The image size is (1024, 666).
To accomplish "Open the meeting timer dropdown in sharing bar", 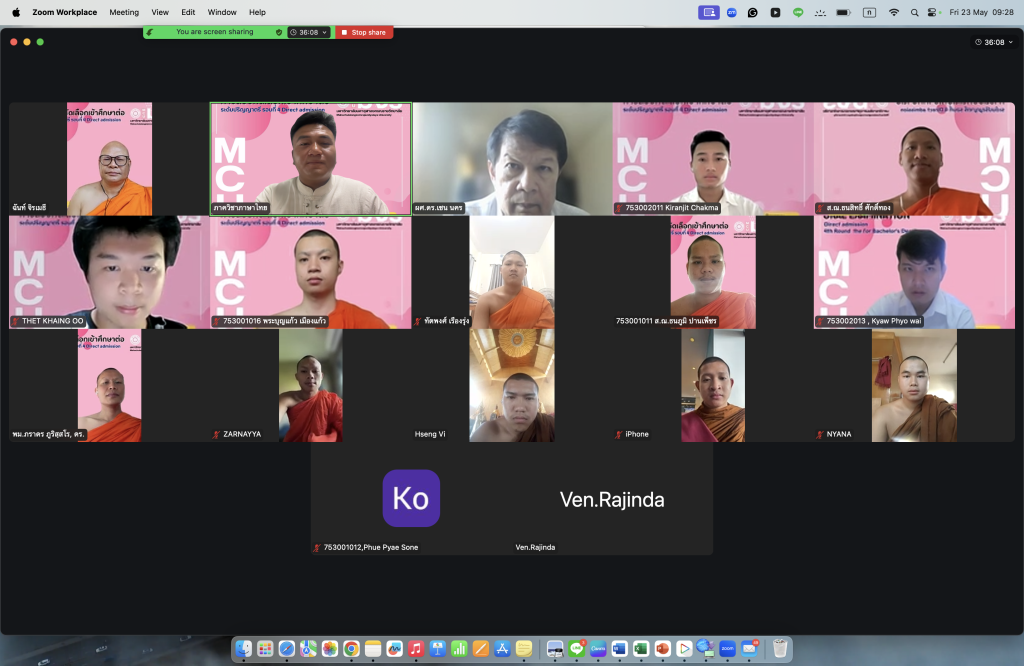I will (308, 32).
